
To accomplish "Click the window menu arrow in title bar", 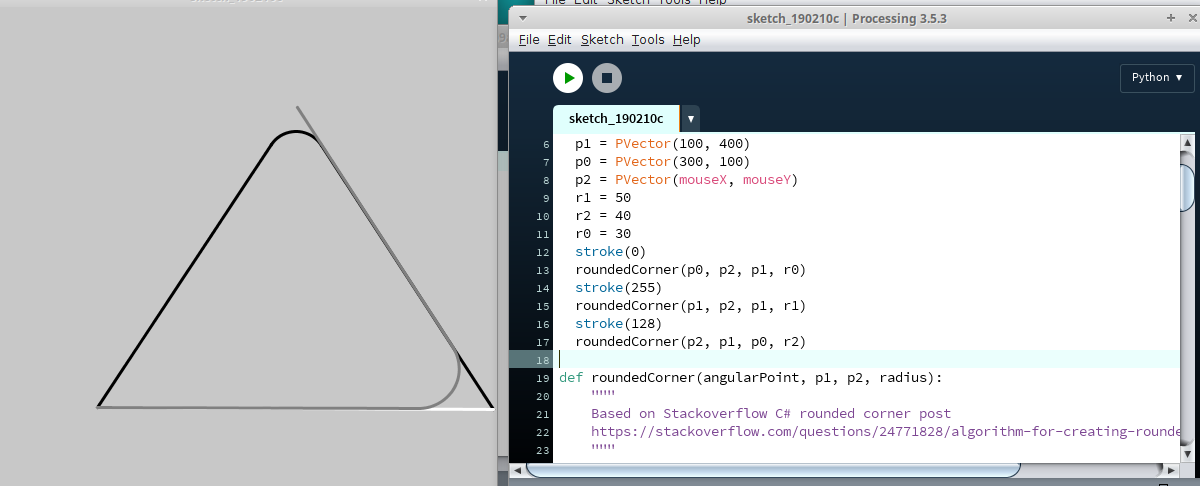I will click(524, 18).
